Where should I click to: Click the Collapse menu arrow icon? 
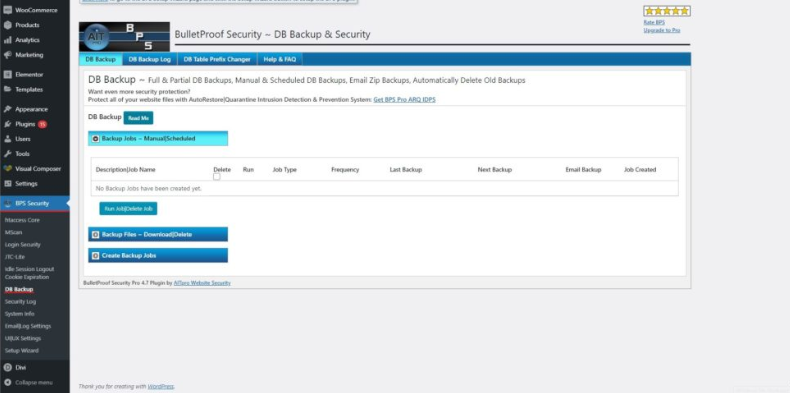tap(8, 382)
